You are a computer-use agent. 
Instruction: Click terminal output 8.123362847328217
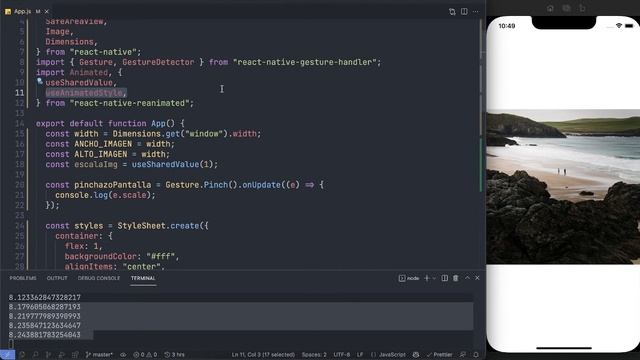[44, 297]
